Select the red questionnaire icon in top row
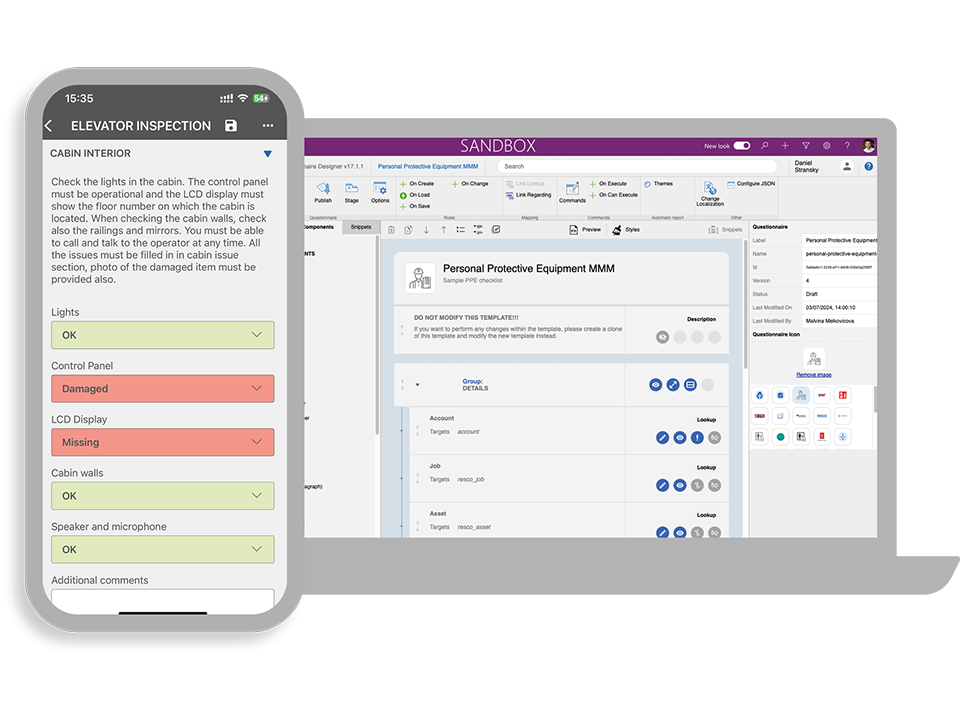Screen dimensions: 960x720 (x=843, y=396)
